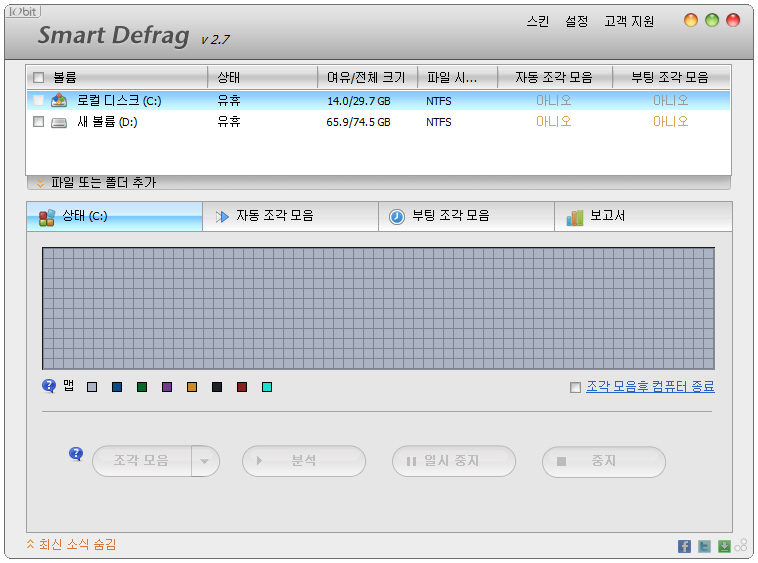
Task: Click the 부팅 조각 모음 column header
Action: click(671, 77)
